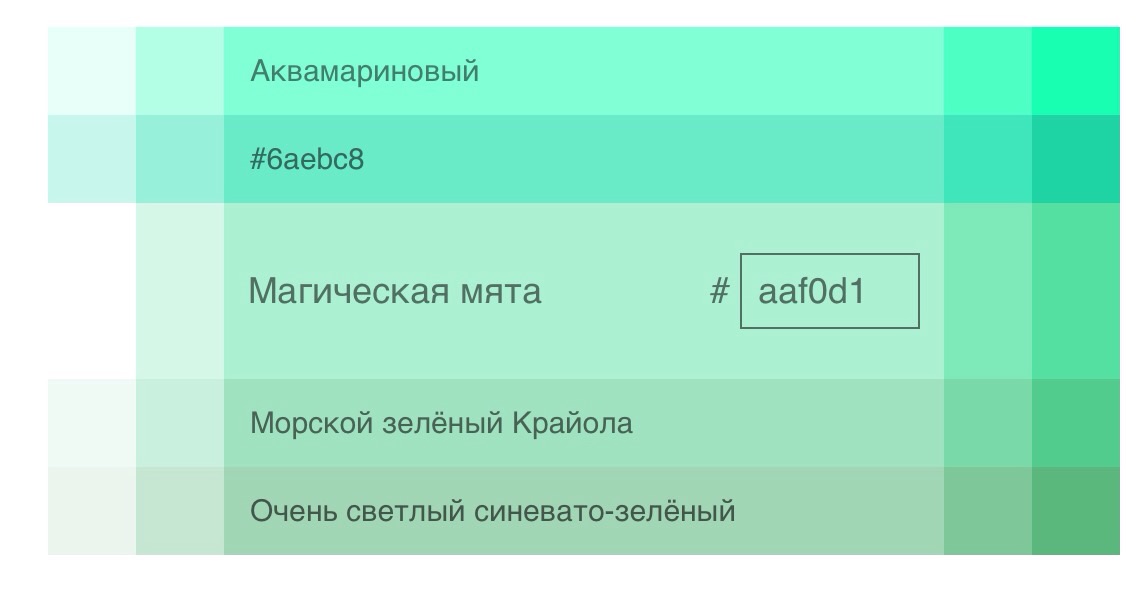
Task: Choose the brightest saturated swatch in Аквамариновый row
Action: (1076, 71)
